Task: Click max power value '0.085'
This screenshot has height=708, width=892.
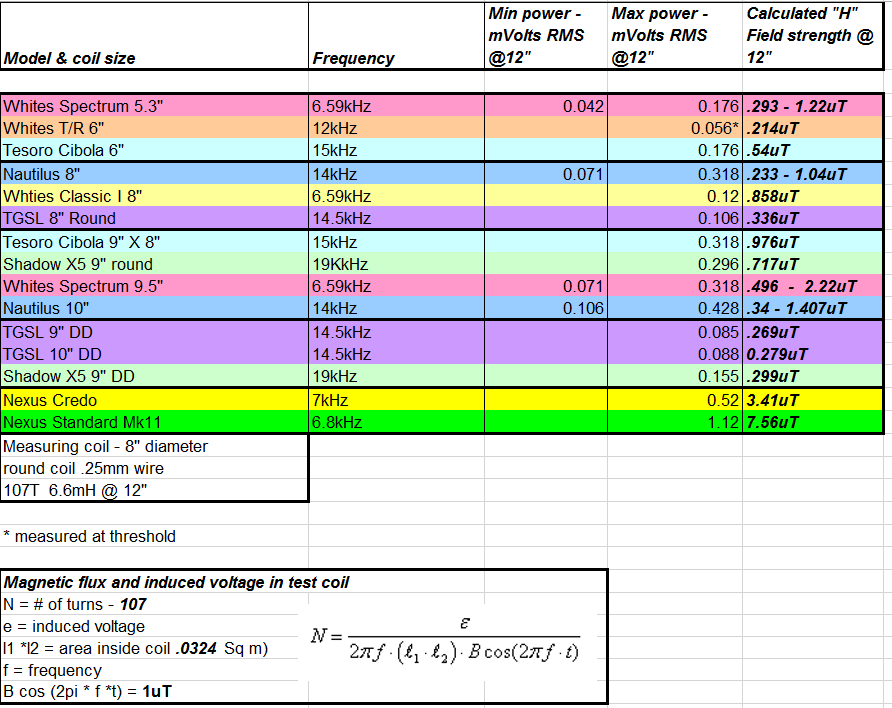Action: click(675, 332)
